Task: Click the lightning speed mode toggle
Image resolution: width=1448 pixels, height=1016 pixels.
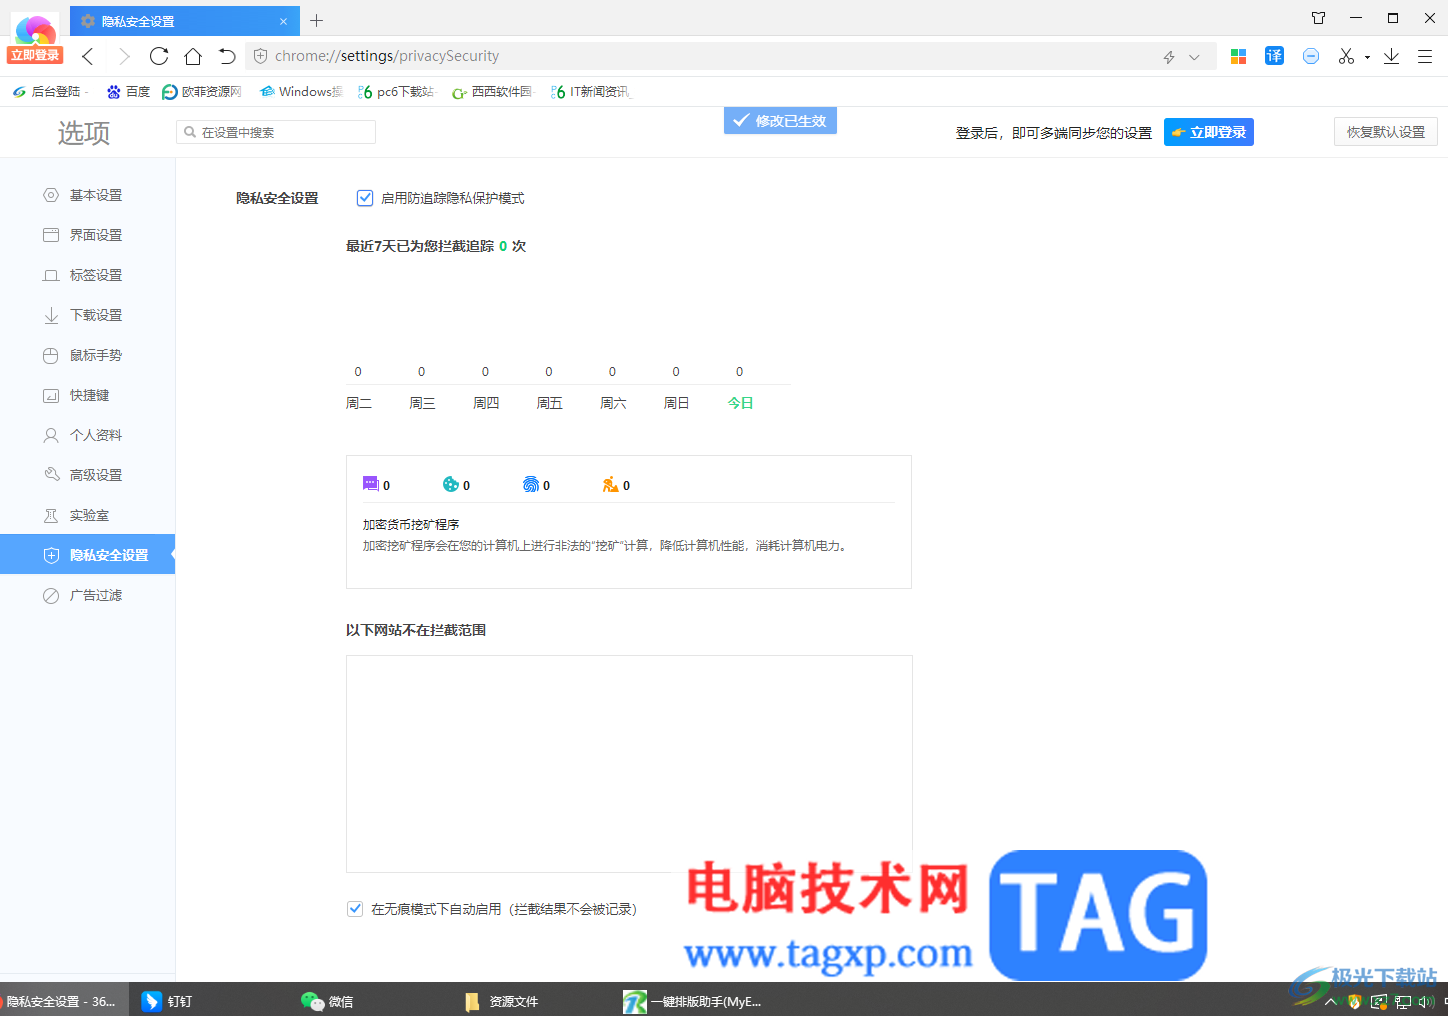Action: click(1168, 56)
